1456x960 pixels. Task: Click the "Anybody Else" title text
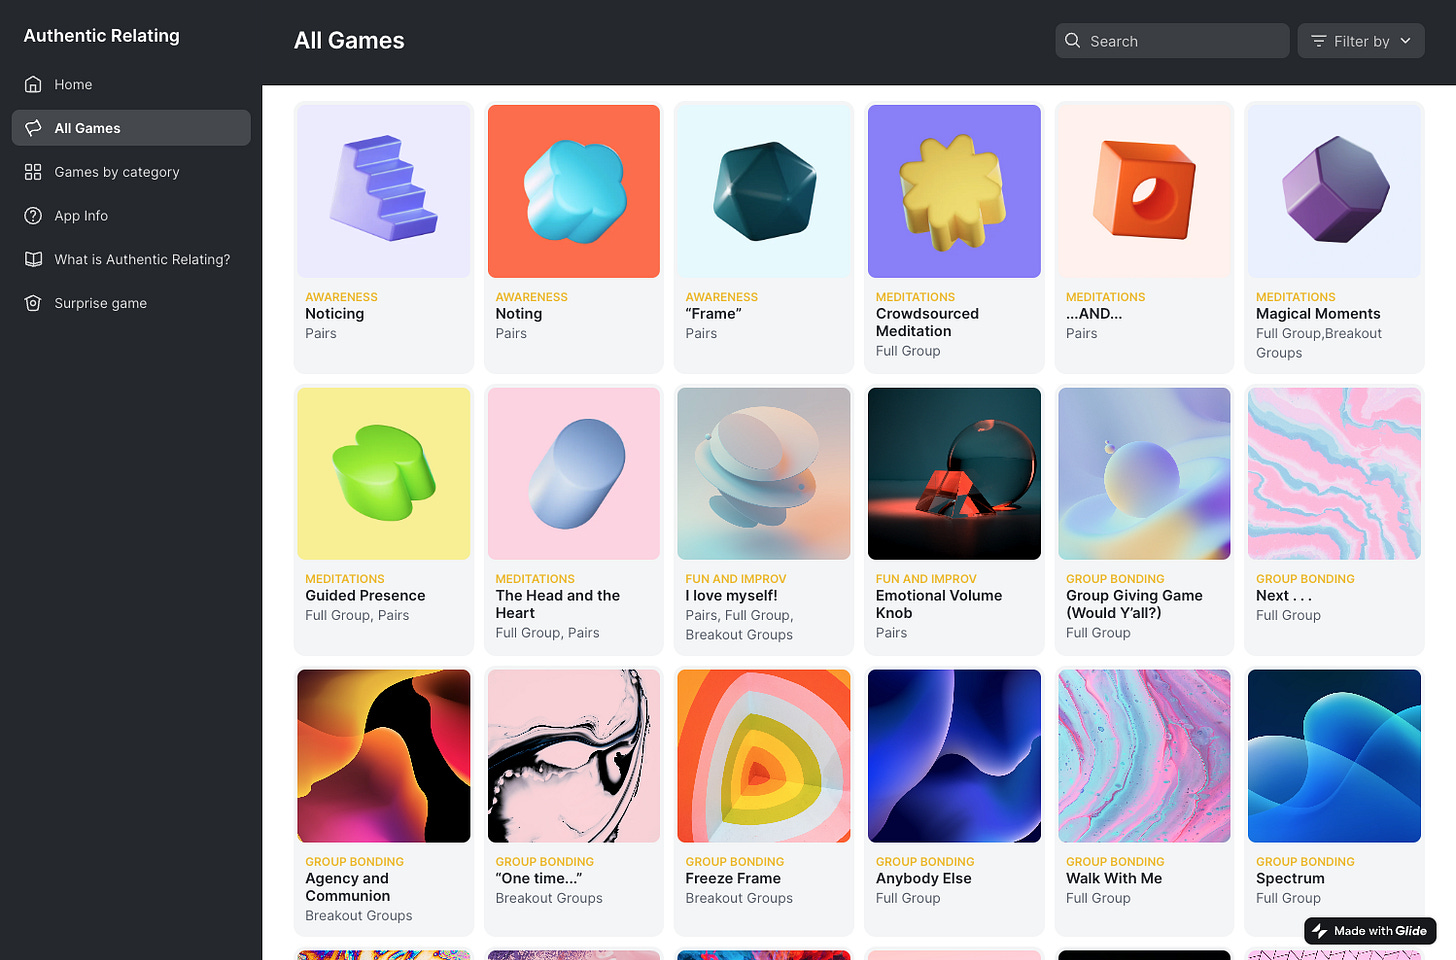pyautogui.click(x=924, y=879)
